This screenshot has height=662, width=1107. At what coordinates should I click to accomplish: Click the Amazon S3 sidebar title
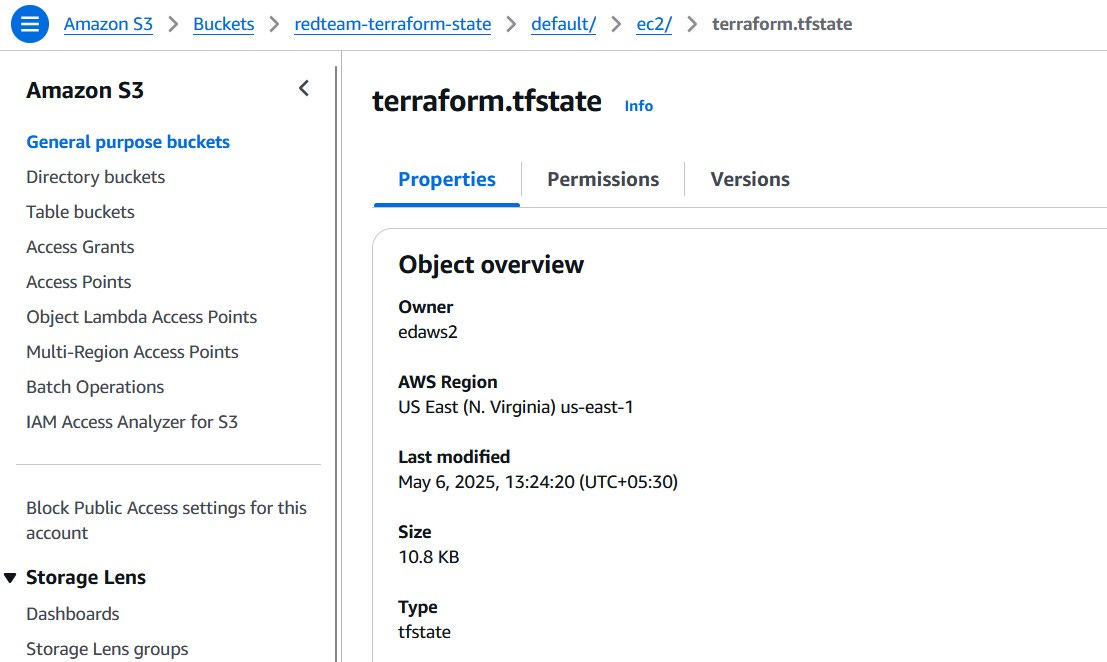(85, 90)
